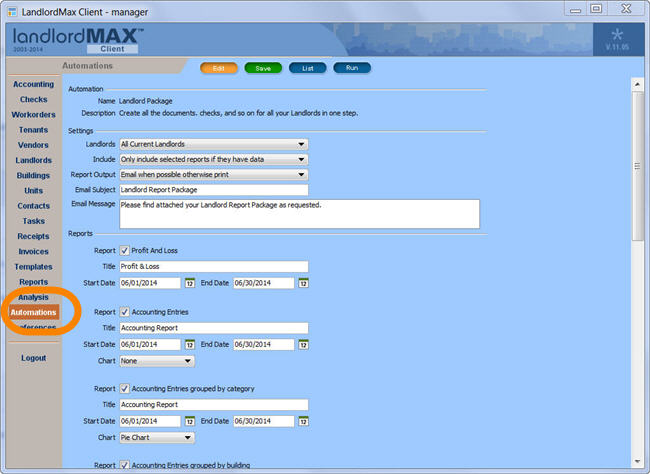Open the Chart dropdown set to None
This screenshot has height=474, width=650.
157,361
